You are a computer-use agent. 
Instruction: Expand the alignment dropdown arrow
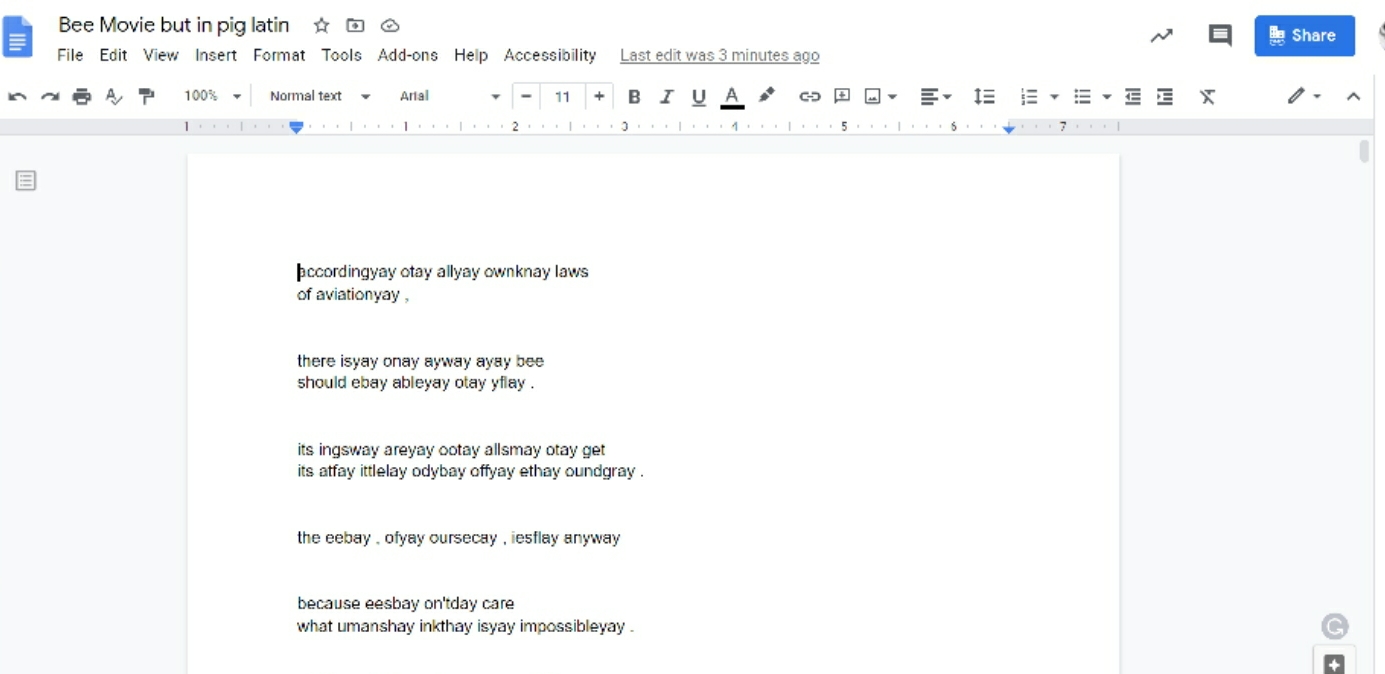[x=947, y=96]
